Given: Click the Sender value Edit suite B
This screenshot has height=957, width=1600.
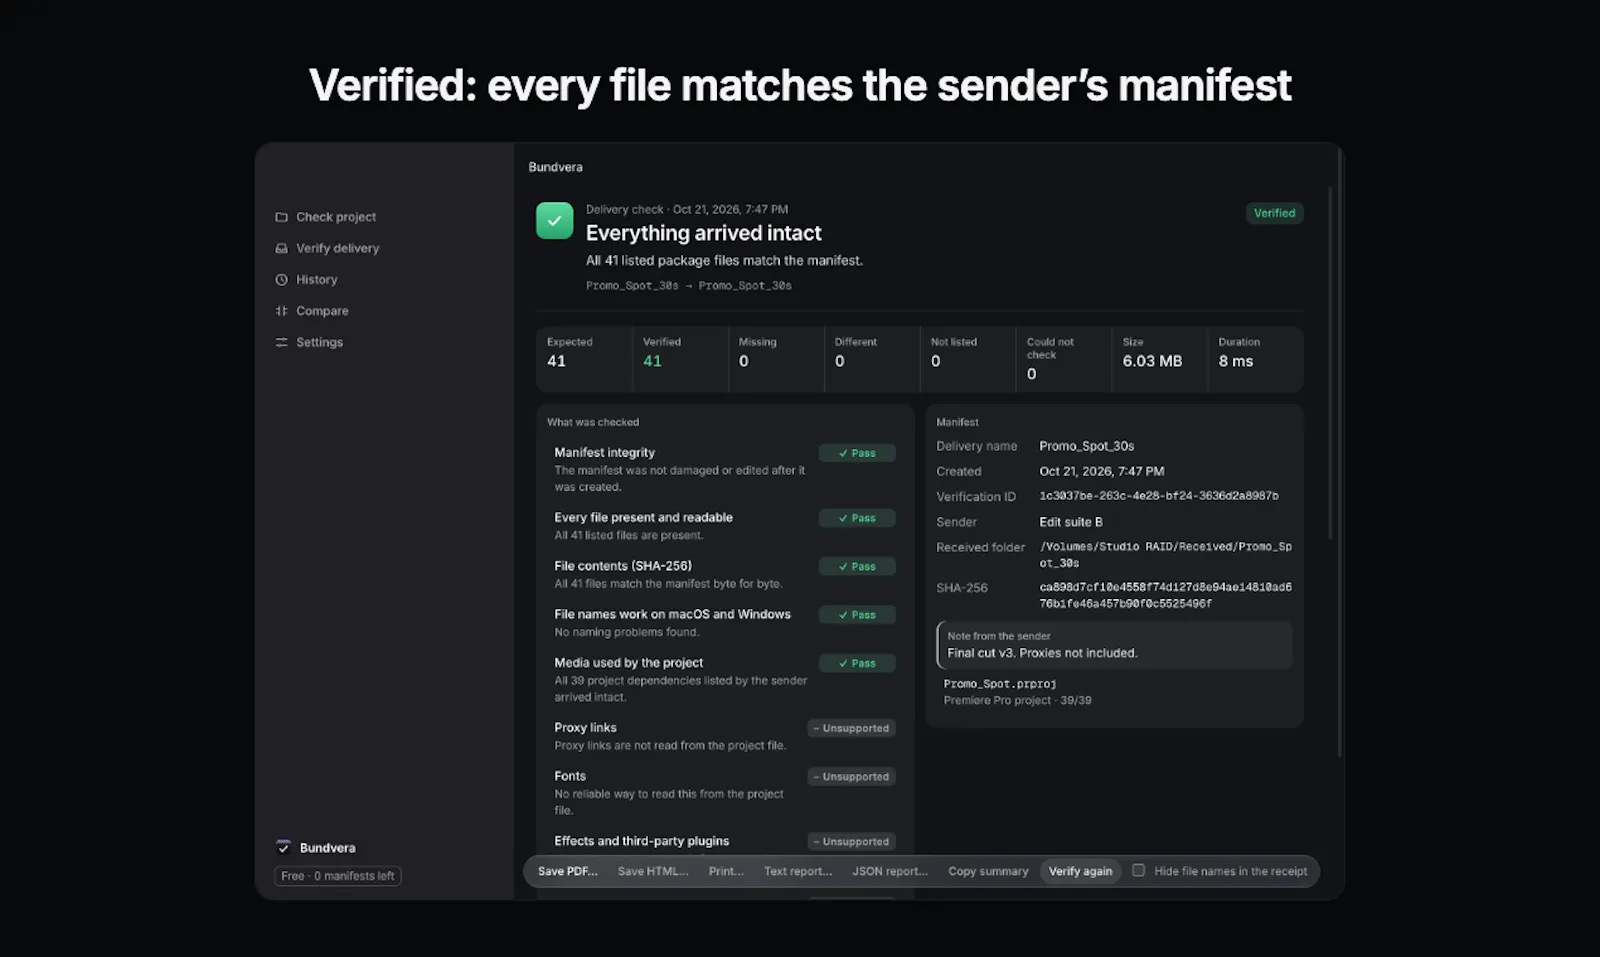Looking at the screenshot, I should click(x=1071, y=522).
